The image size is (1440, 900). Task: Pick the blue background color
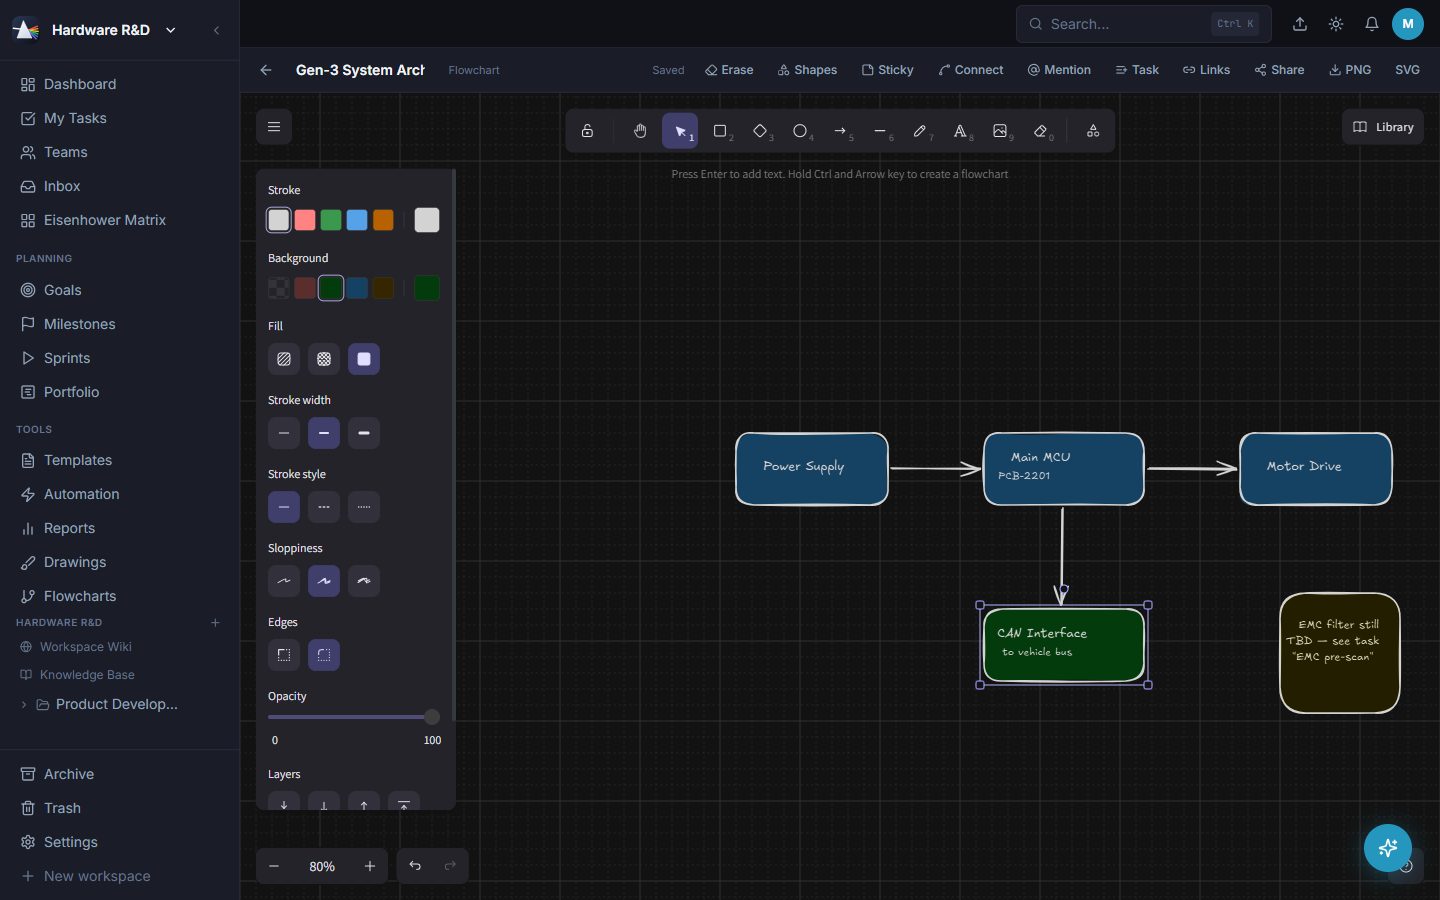[x=357, y=288]
